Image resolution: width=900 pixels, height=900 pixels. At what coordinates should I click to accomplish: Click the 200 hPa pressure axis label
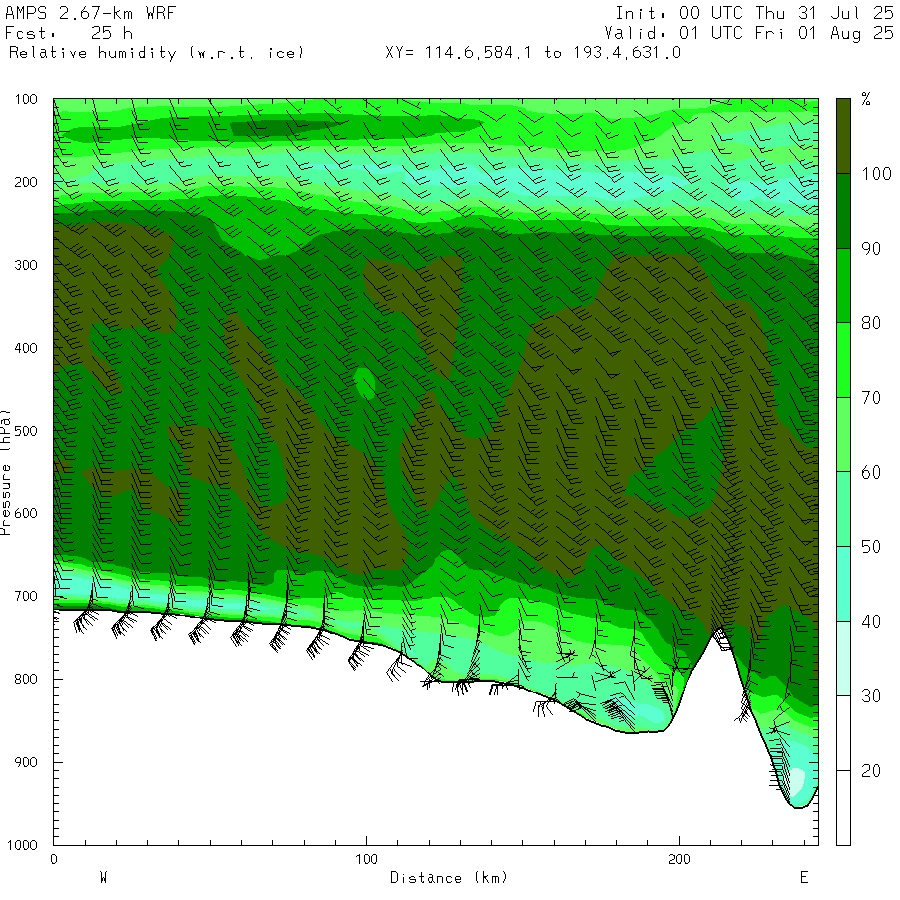coord(26,183)
